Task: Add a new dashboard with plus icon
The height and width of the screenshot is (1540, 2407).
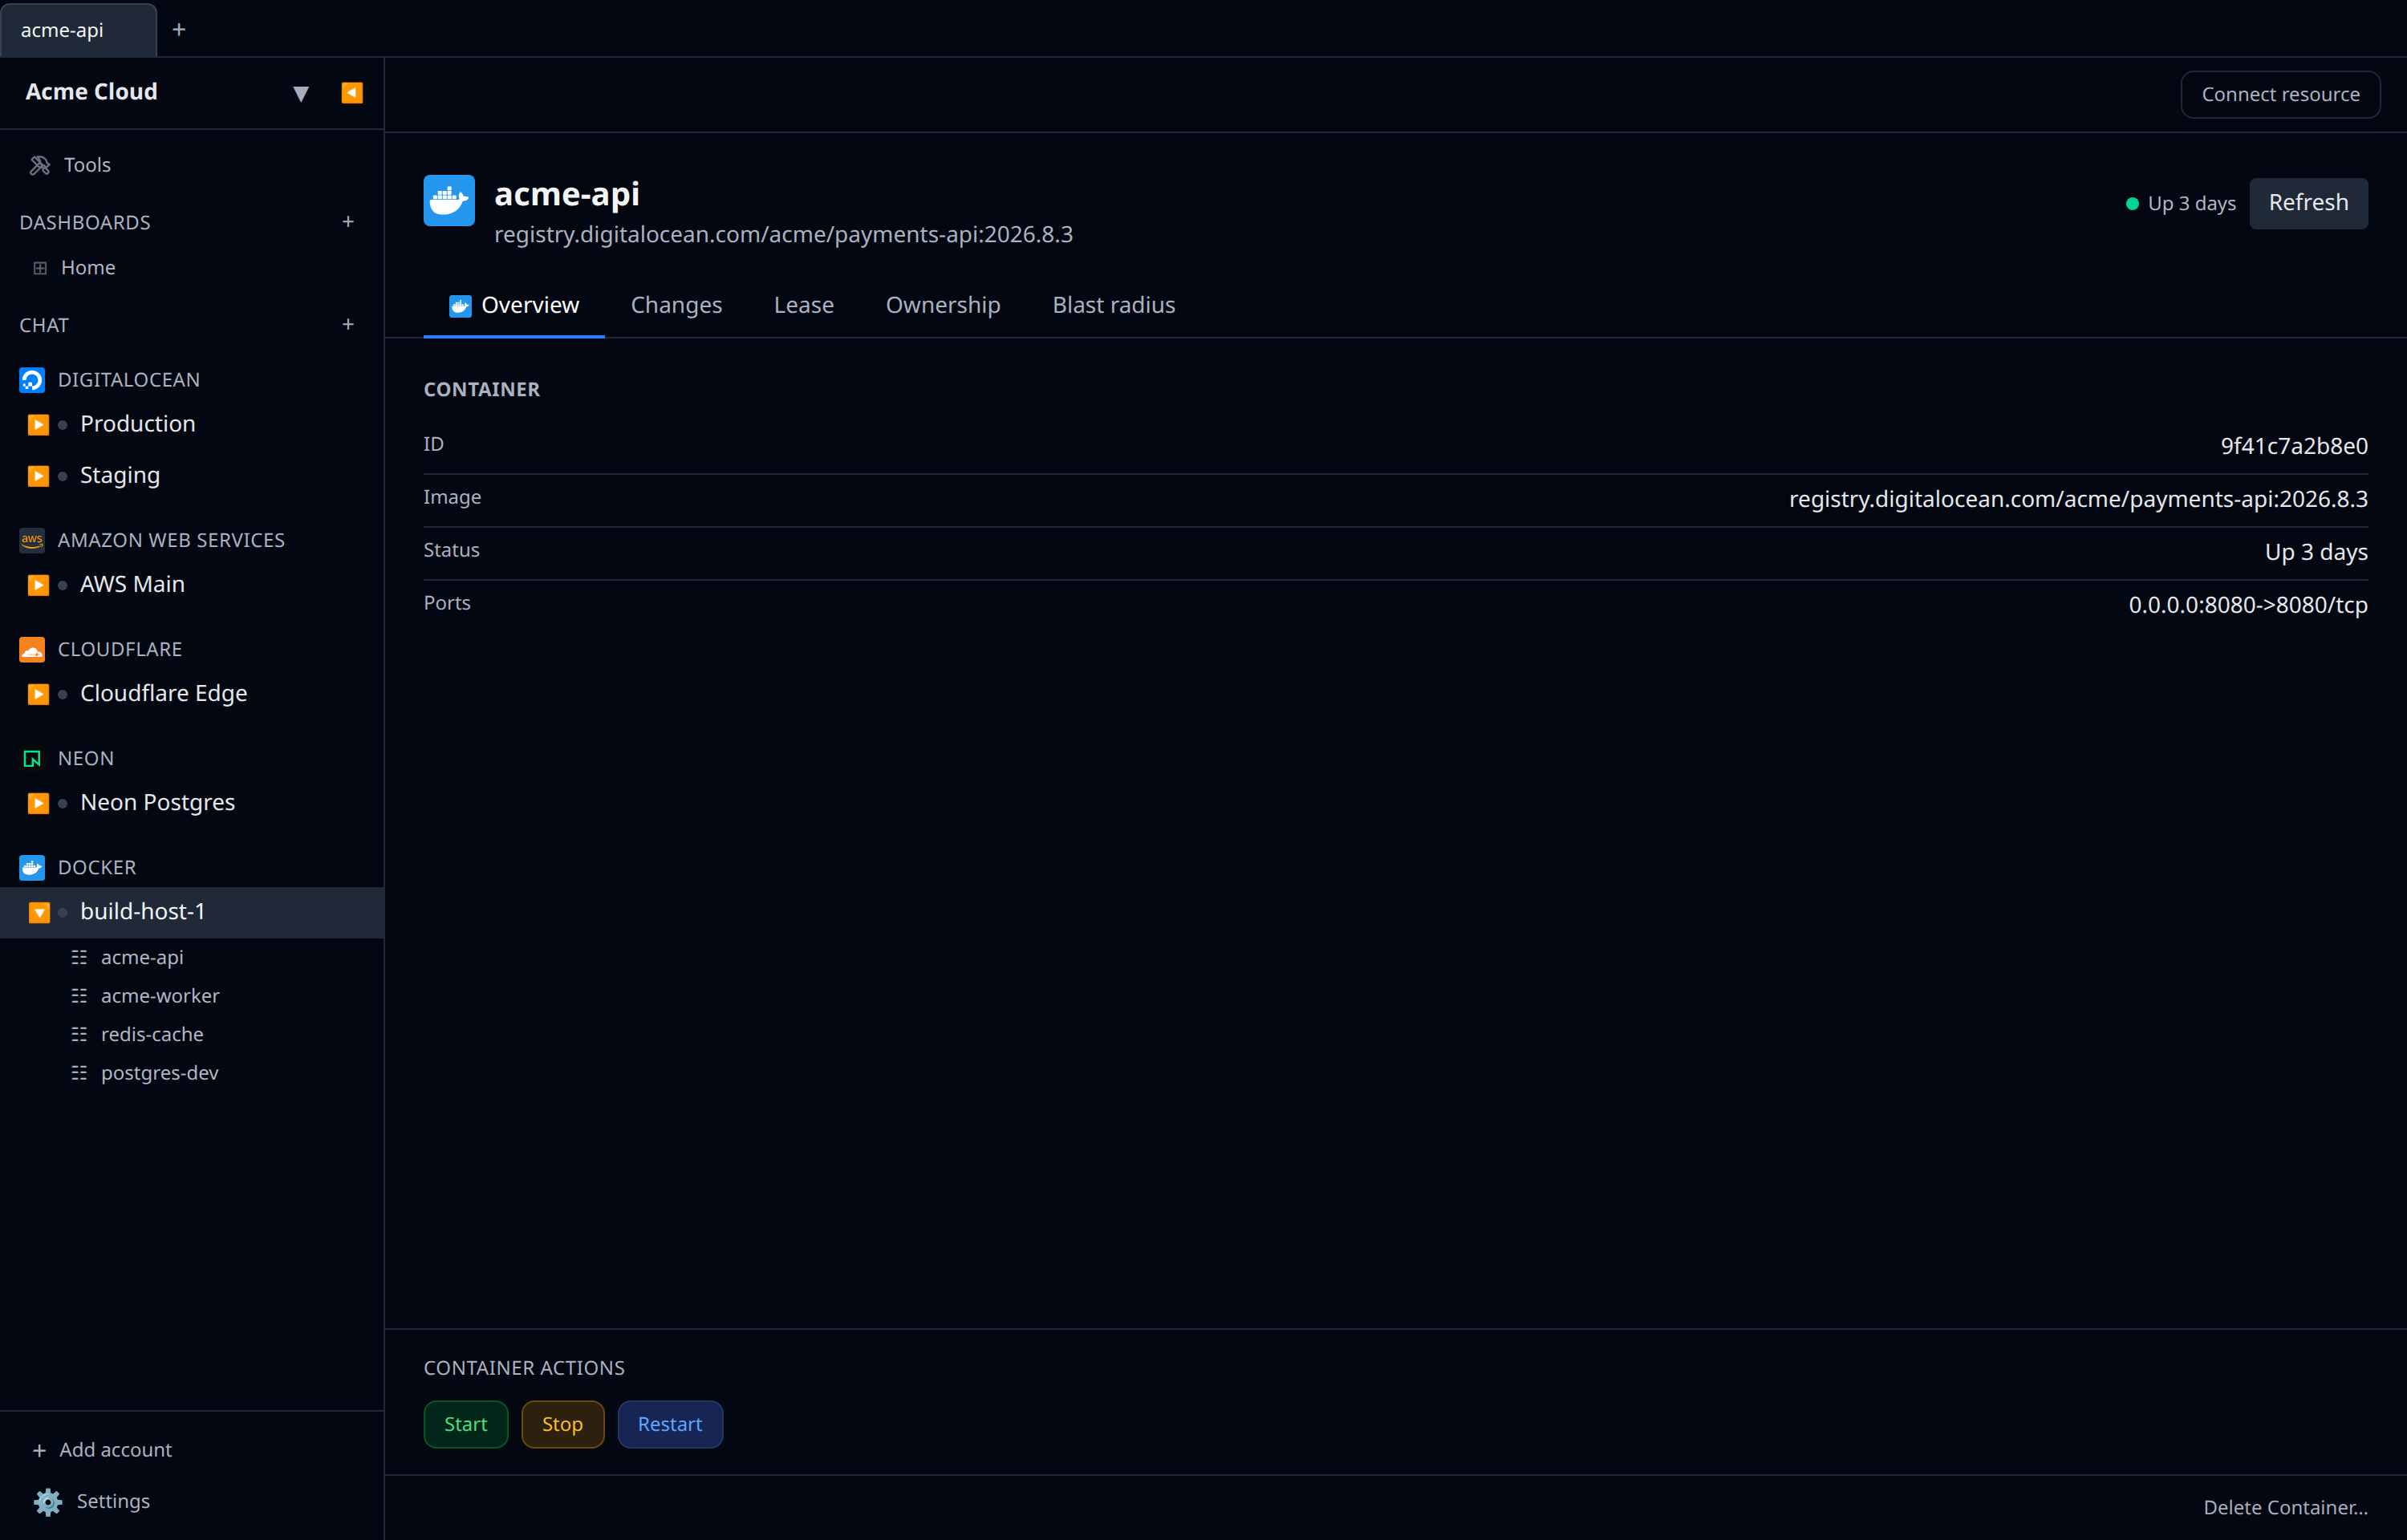Action: [x=348, y=222]
